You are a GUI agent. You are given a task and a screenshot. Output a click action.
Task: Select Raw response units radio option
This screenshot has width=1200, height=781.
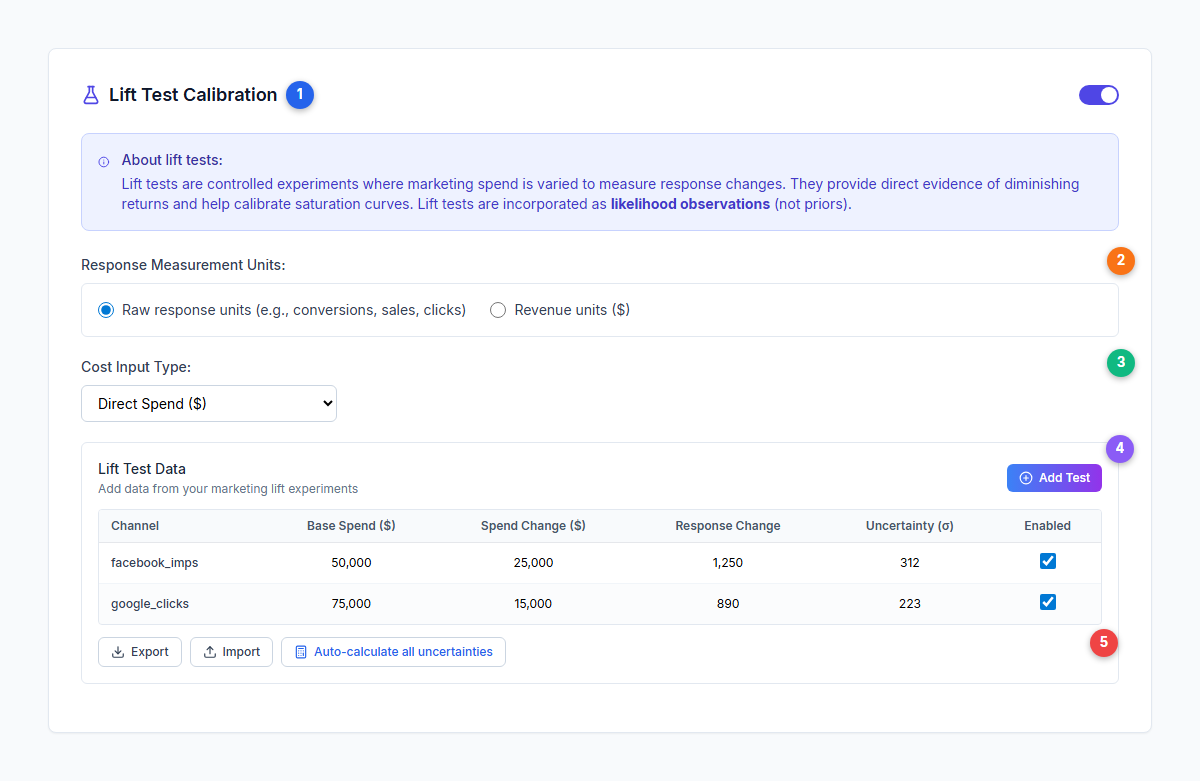coord(106,310)
